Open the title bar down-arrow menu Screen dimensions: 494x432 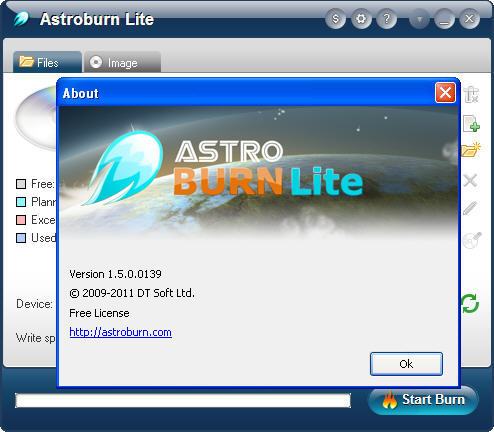pos(419,19)
